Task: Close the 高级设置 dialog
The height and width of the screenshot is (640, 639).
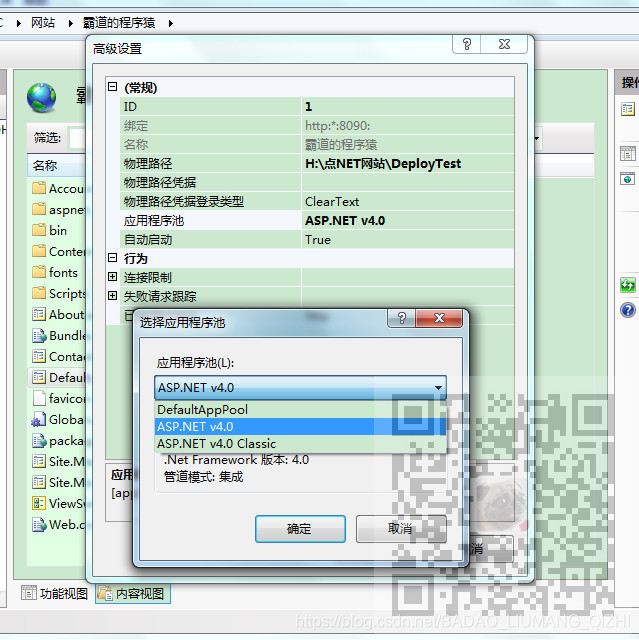Action: click(x=504, y=44)
